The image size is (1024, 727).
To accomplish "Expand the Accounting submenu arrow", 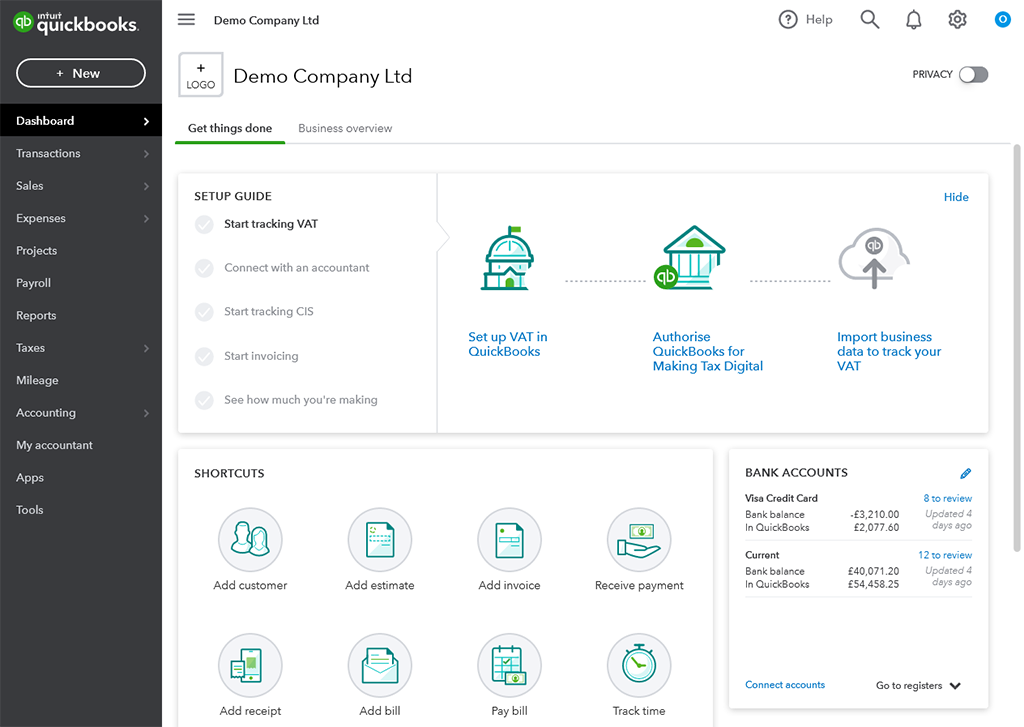I will 146,413.
